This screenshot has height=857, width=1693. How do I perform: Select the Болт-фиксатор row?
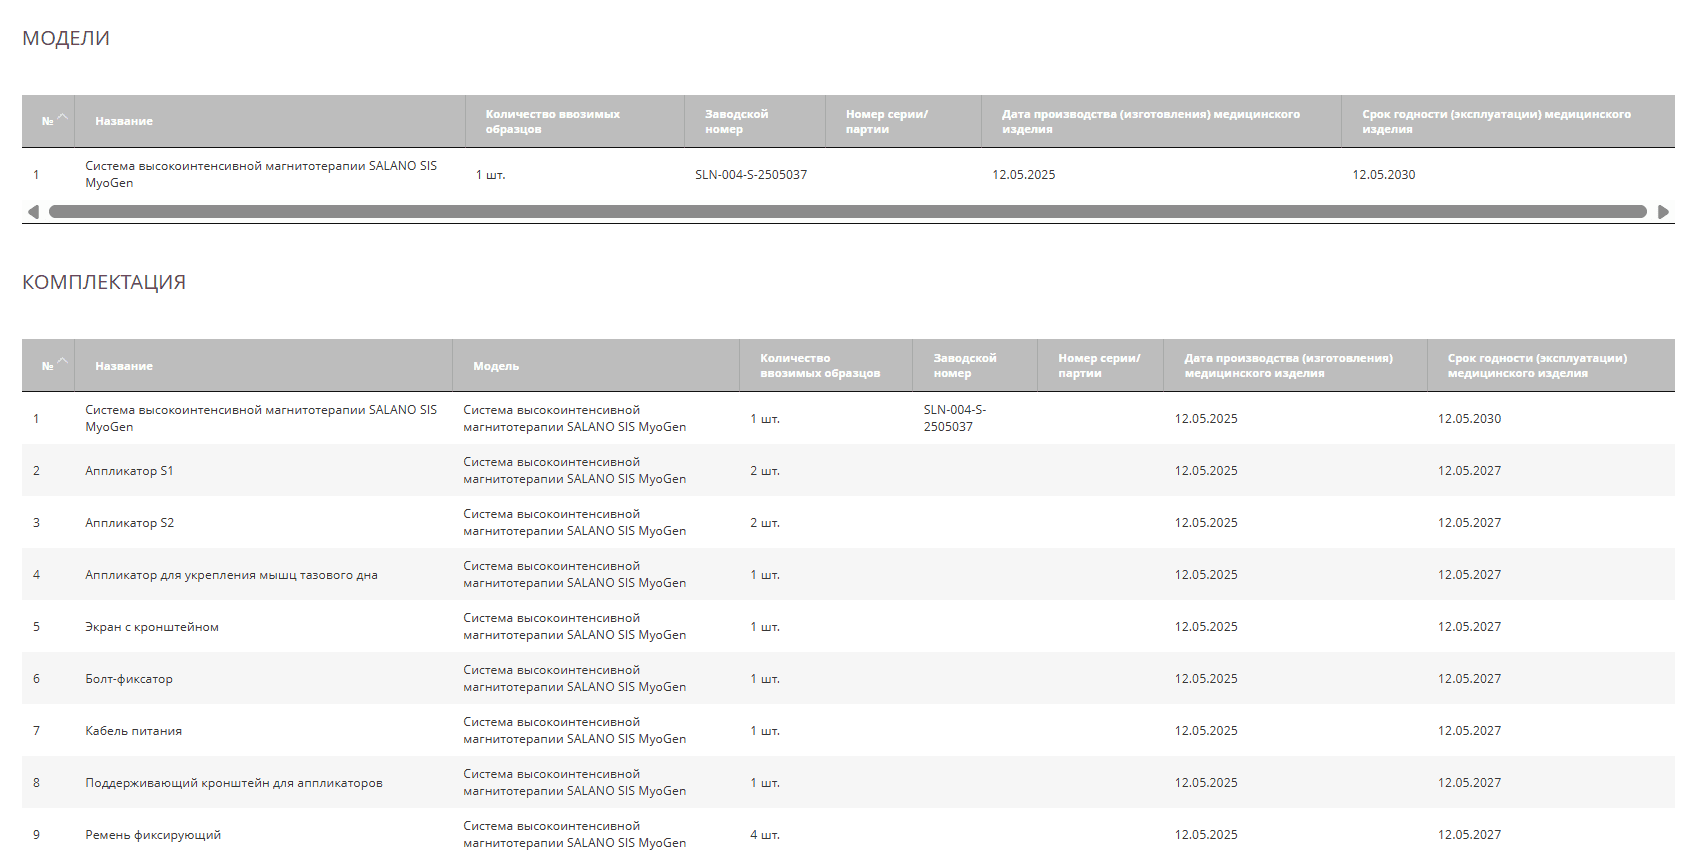point(129,679)
